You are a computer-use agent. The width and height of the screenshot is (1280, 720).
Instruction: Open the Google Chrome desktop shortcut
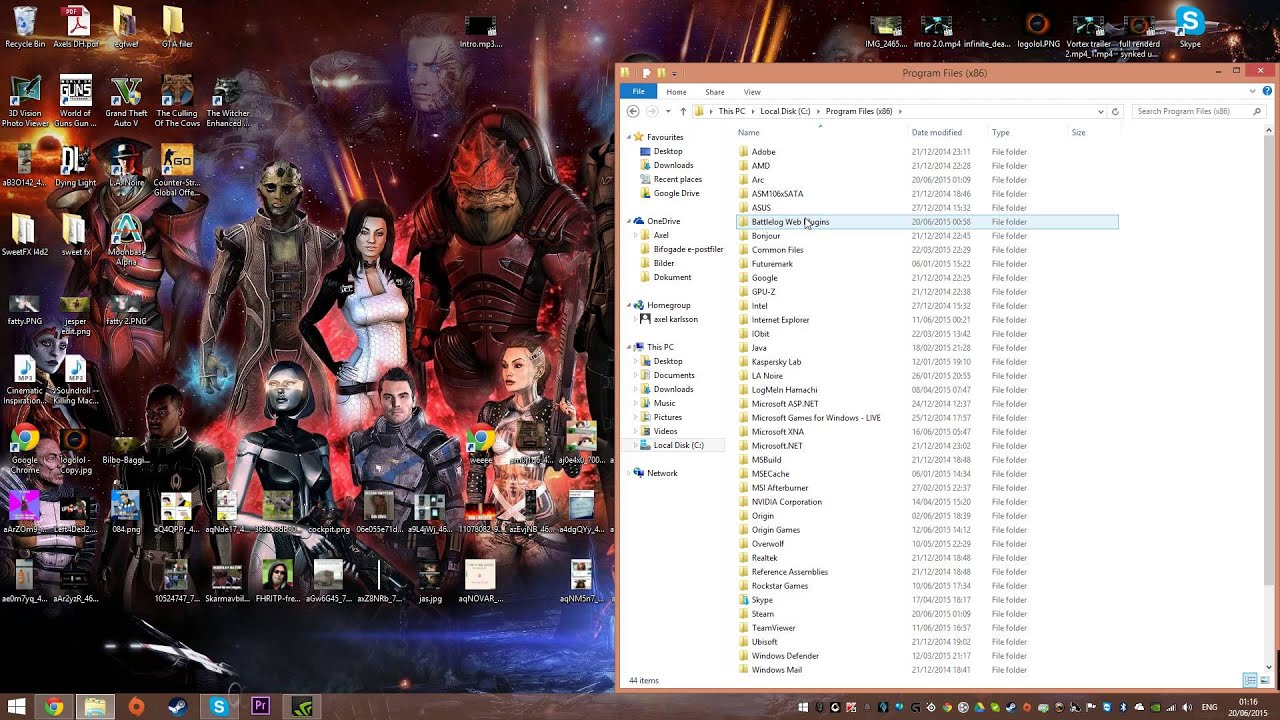tap(25, 450)
